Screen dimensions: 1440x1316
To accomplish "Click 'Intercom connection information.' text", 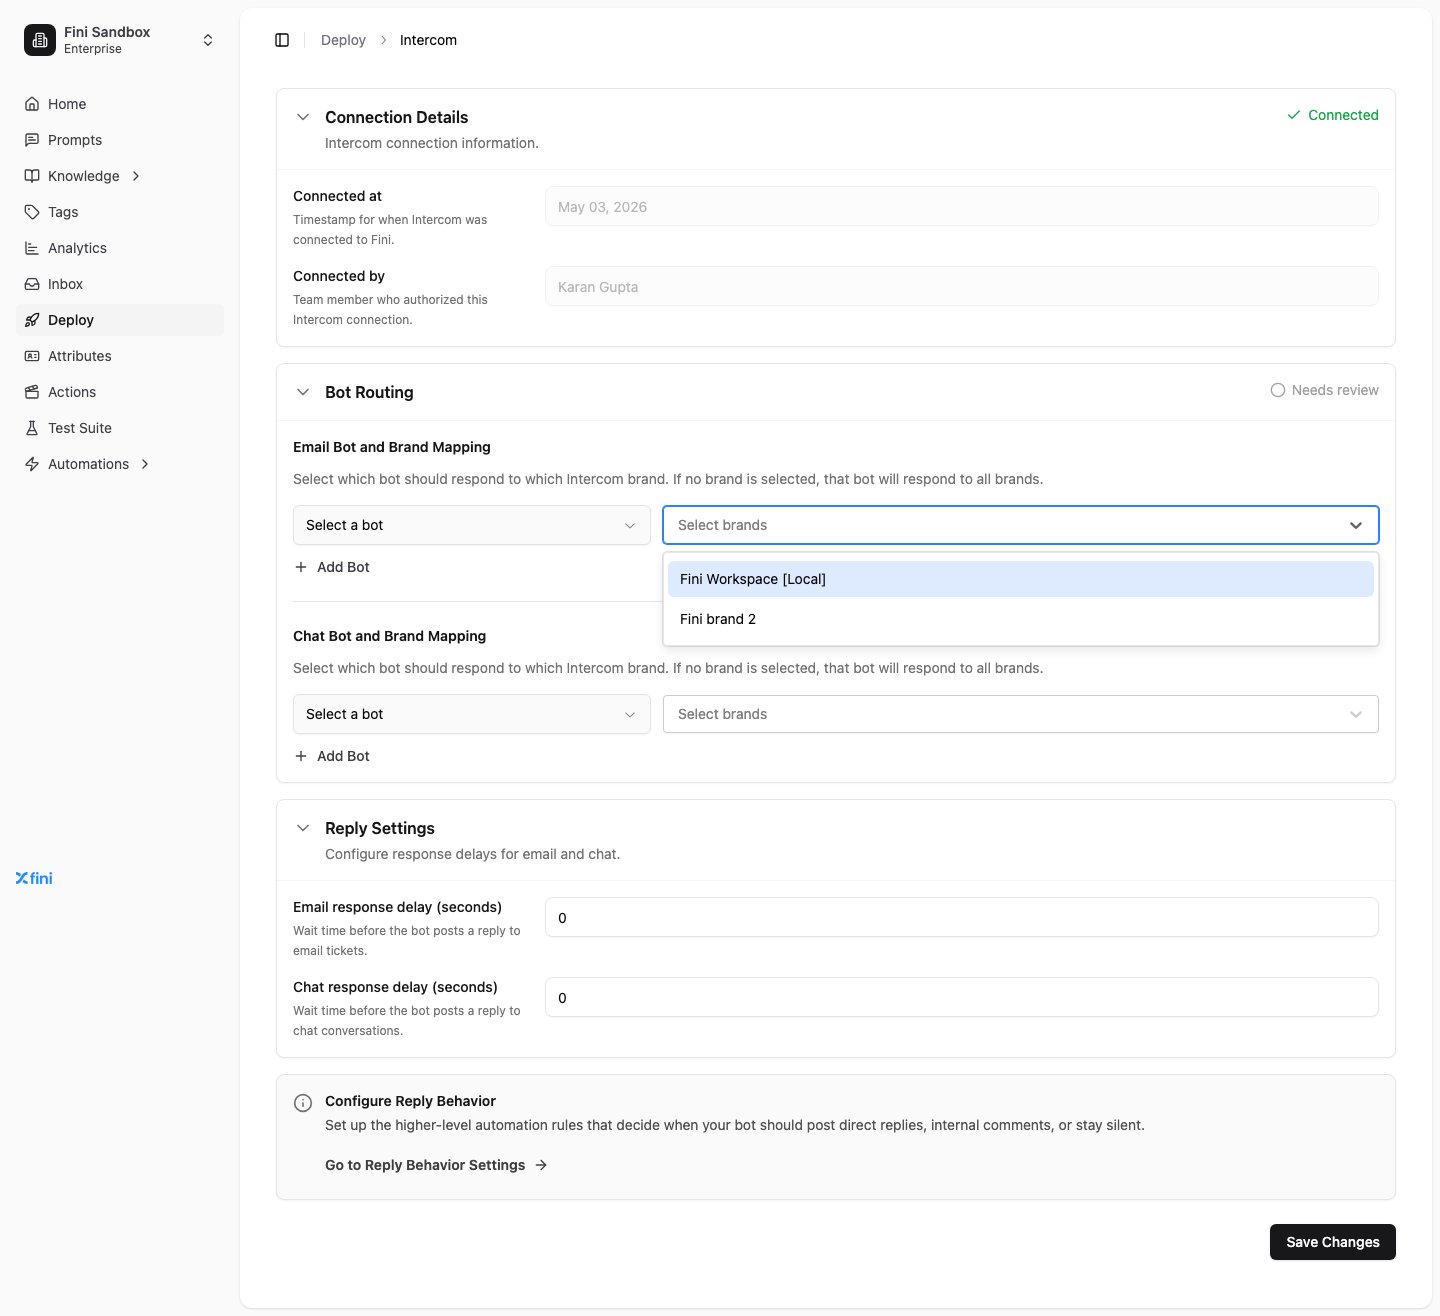I will click(432, 143).
